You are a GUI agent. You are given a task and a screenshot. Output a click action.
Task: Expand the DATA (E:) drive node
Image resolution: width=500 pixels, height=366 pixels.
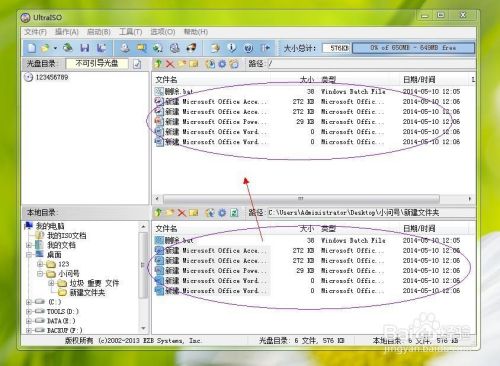click(x=29, y=321)
